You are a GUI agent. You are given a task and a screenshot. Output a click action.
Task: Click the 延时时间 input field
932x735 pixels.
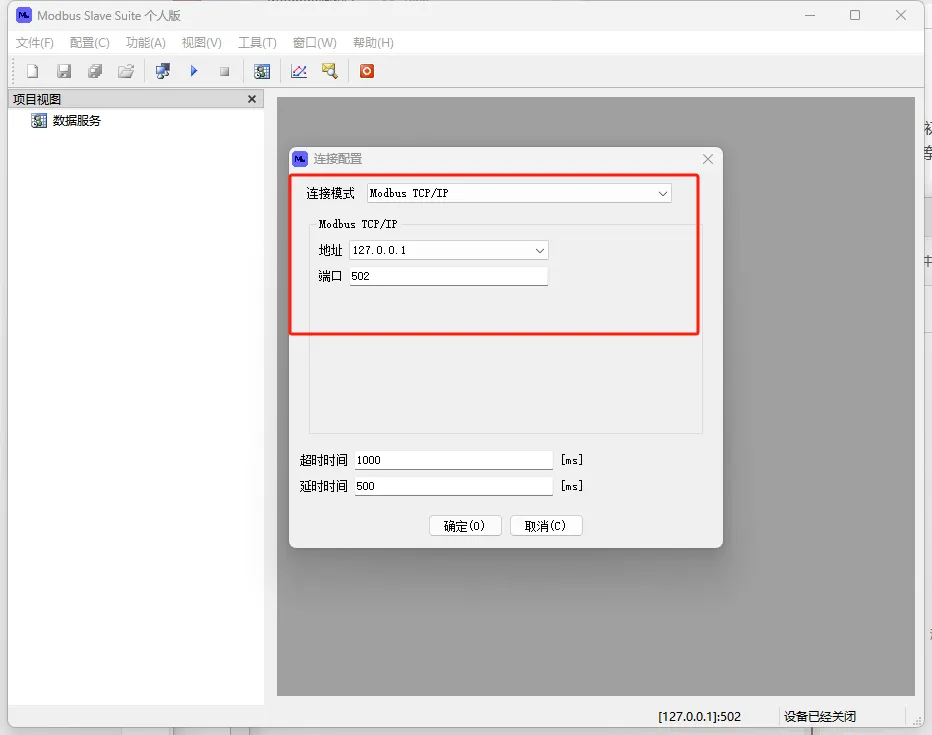pos(454,486)
